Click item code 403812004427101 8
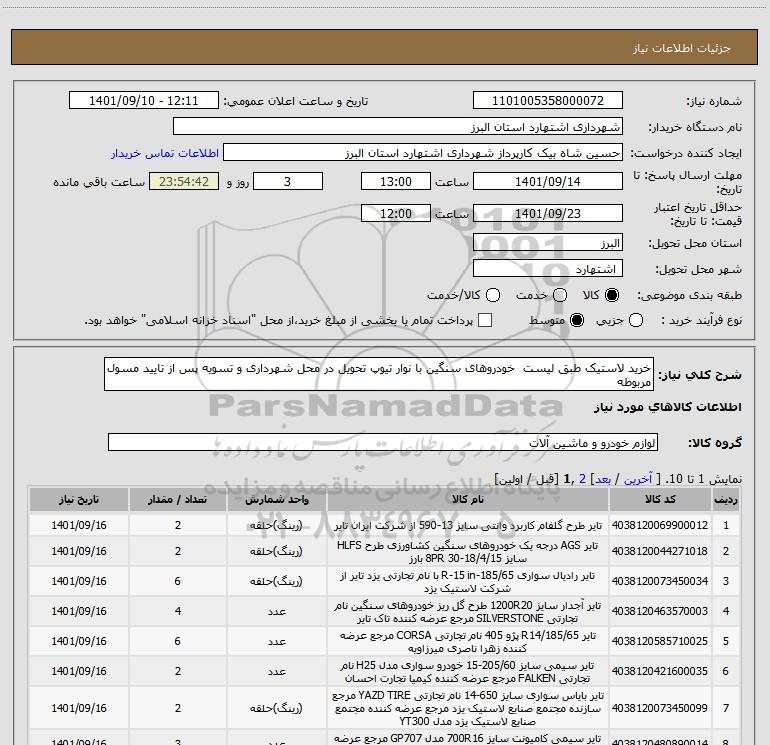 (660, 551)
